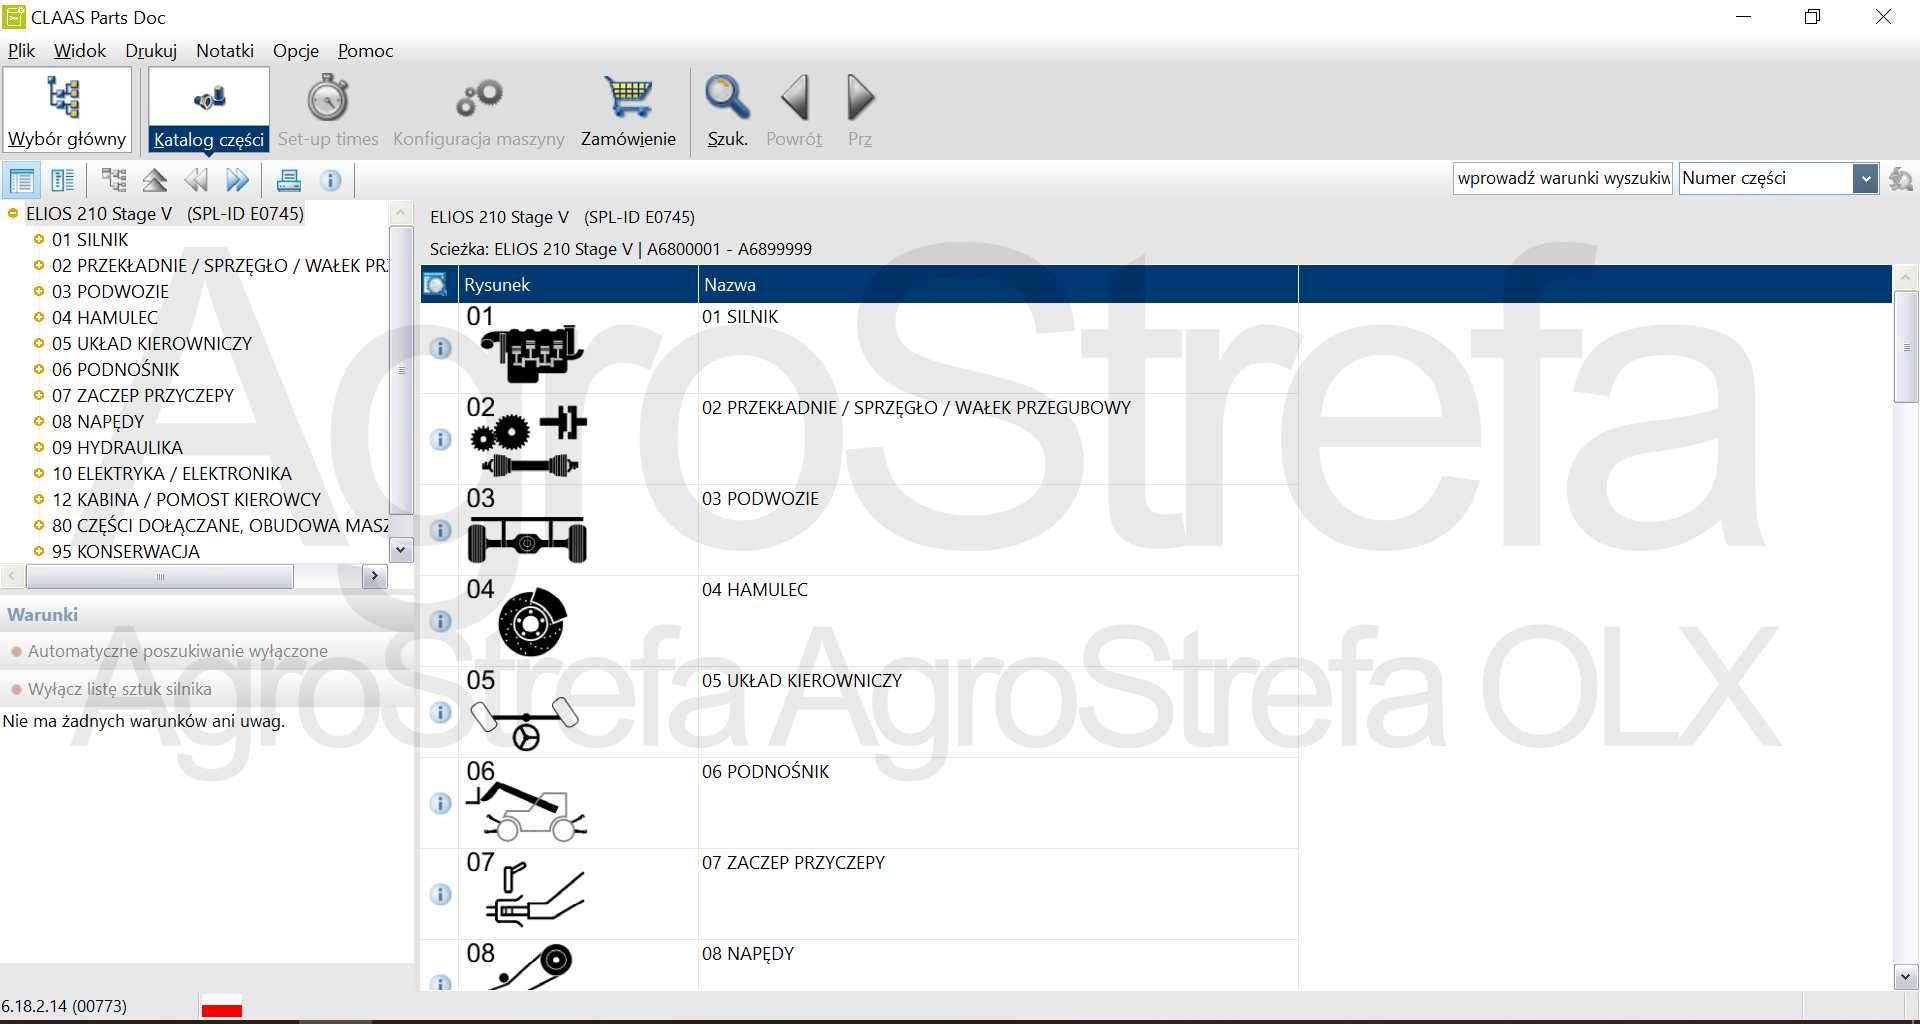Click the previous double-arrow icon

pyautogui.click(x=196, y=180)
